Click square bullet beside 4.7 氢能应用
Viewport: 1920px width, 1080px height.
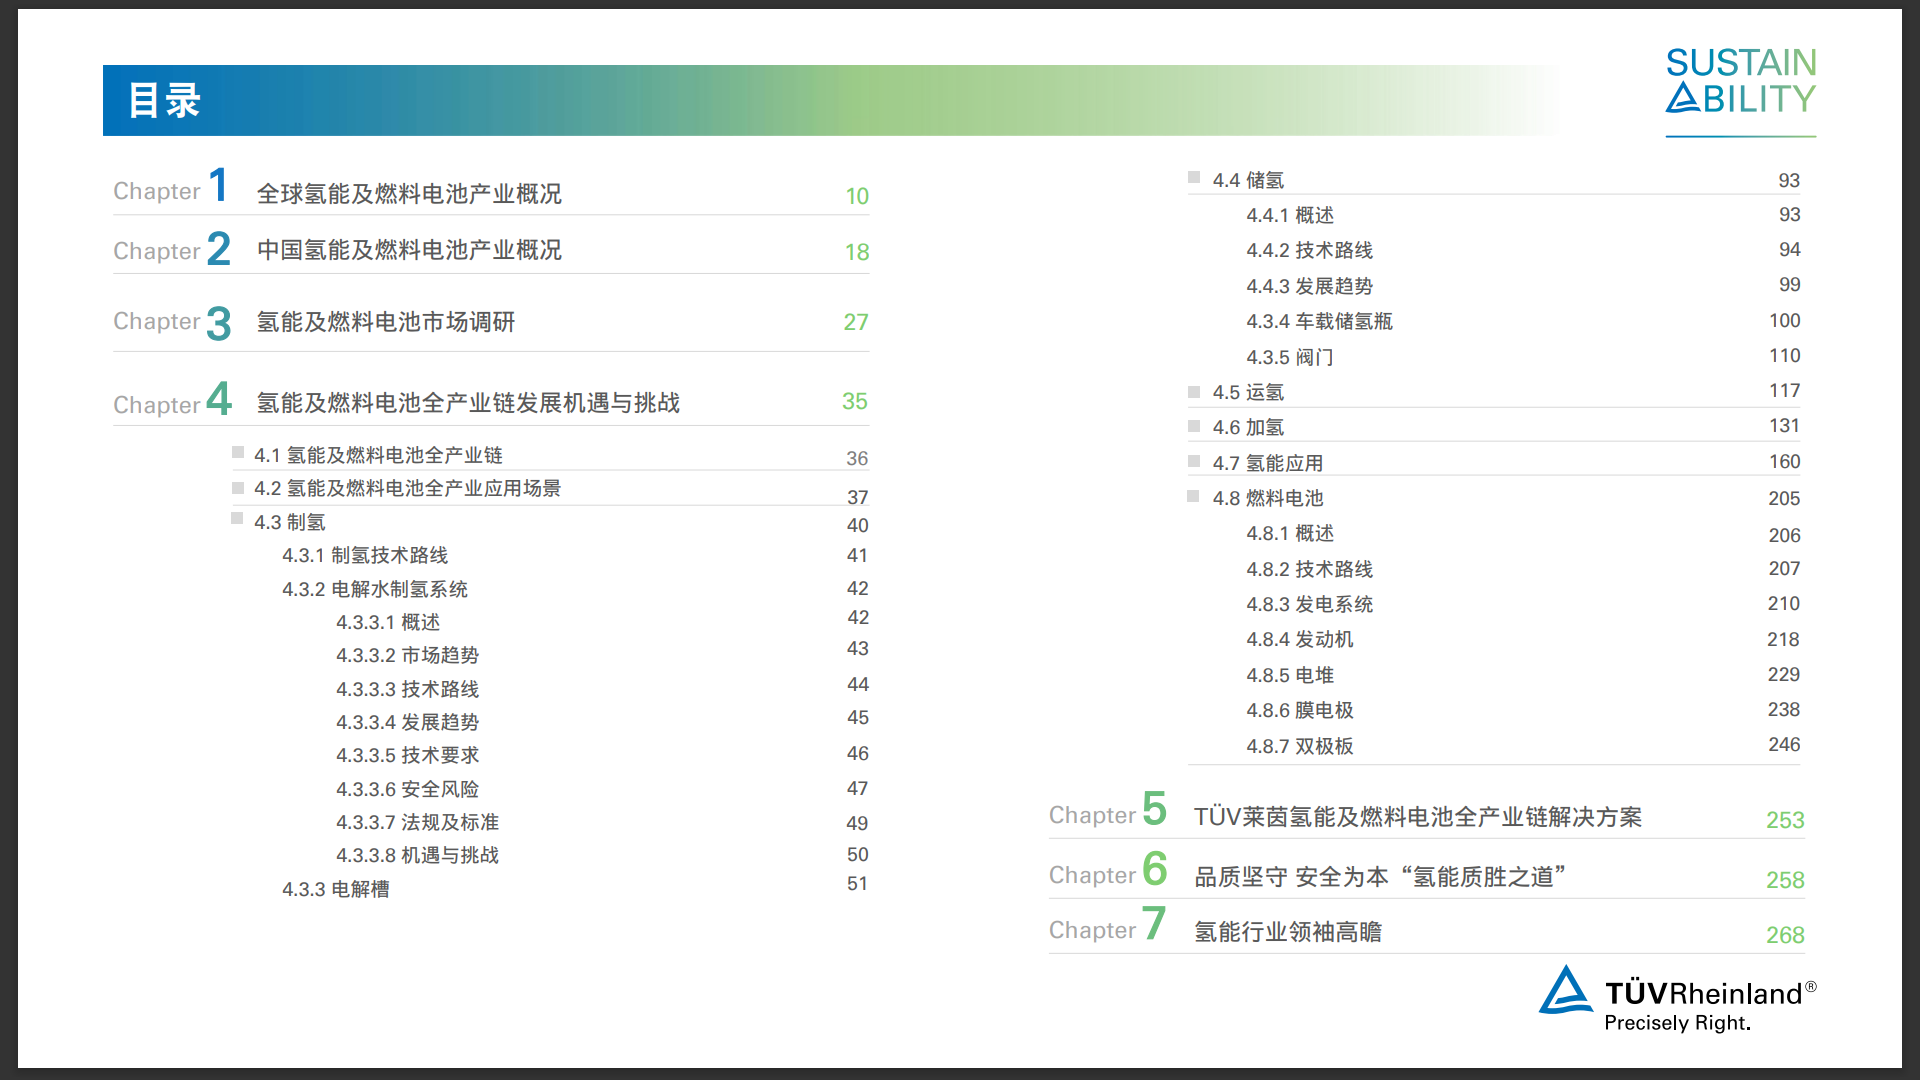(1193, 461)
